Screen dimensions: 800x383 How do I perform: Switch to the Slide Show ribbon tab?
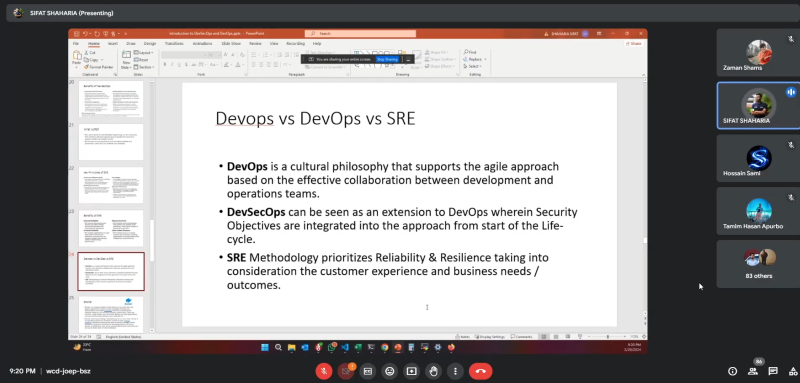(231, 43)
